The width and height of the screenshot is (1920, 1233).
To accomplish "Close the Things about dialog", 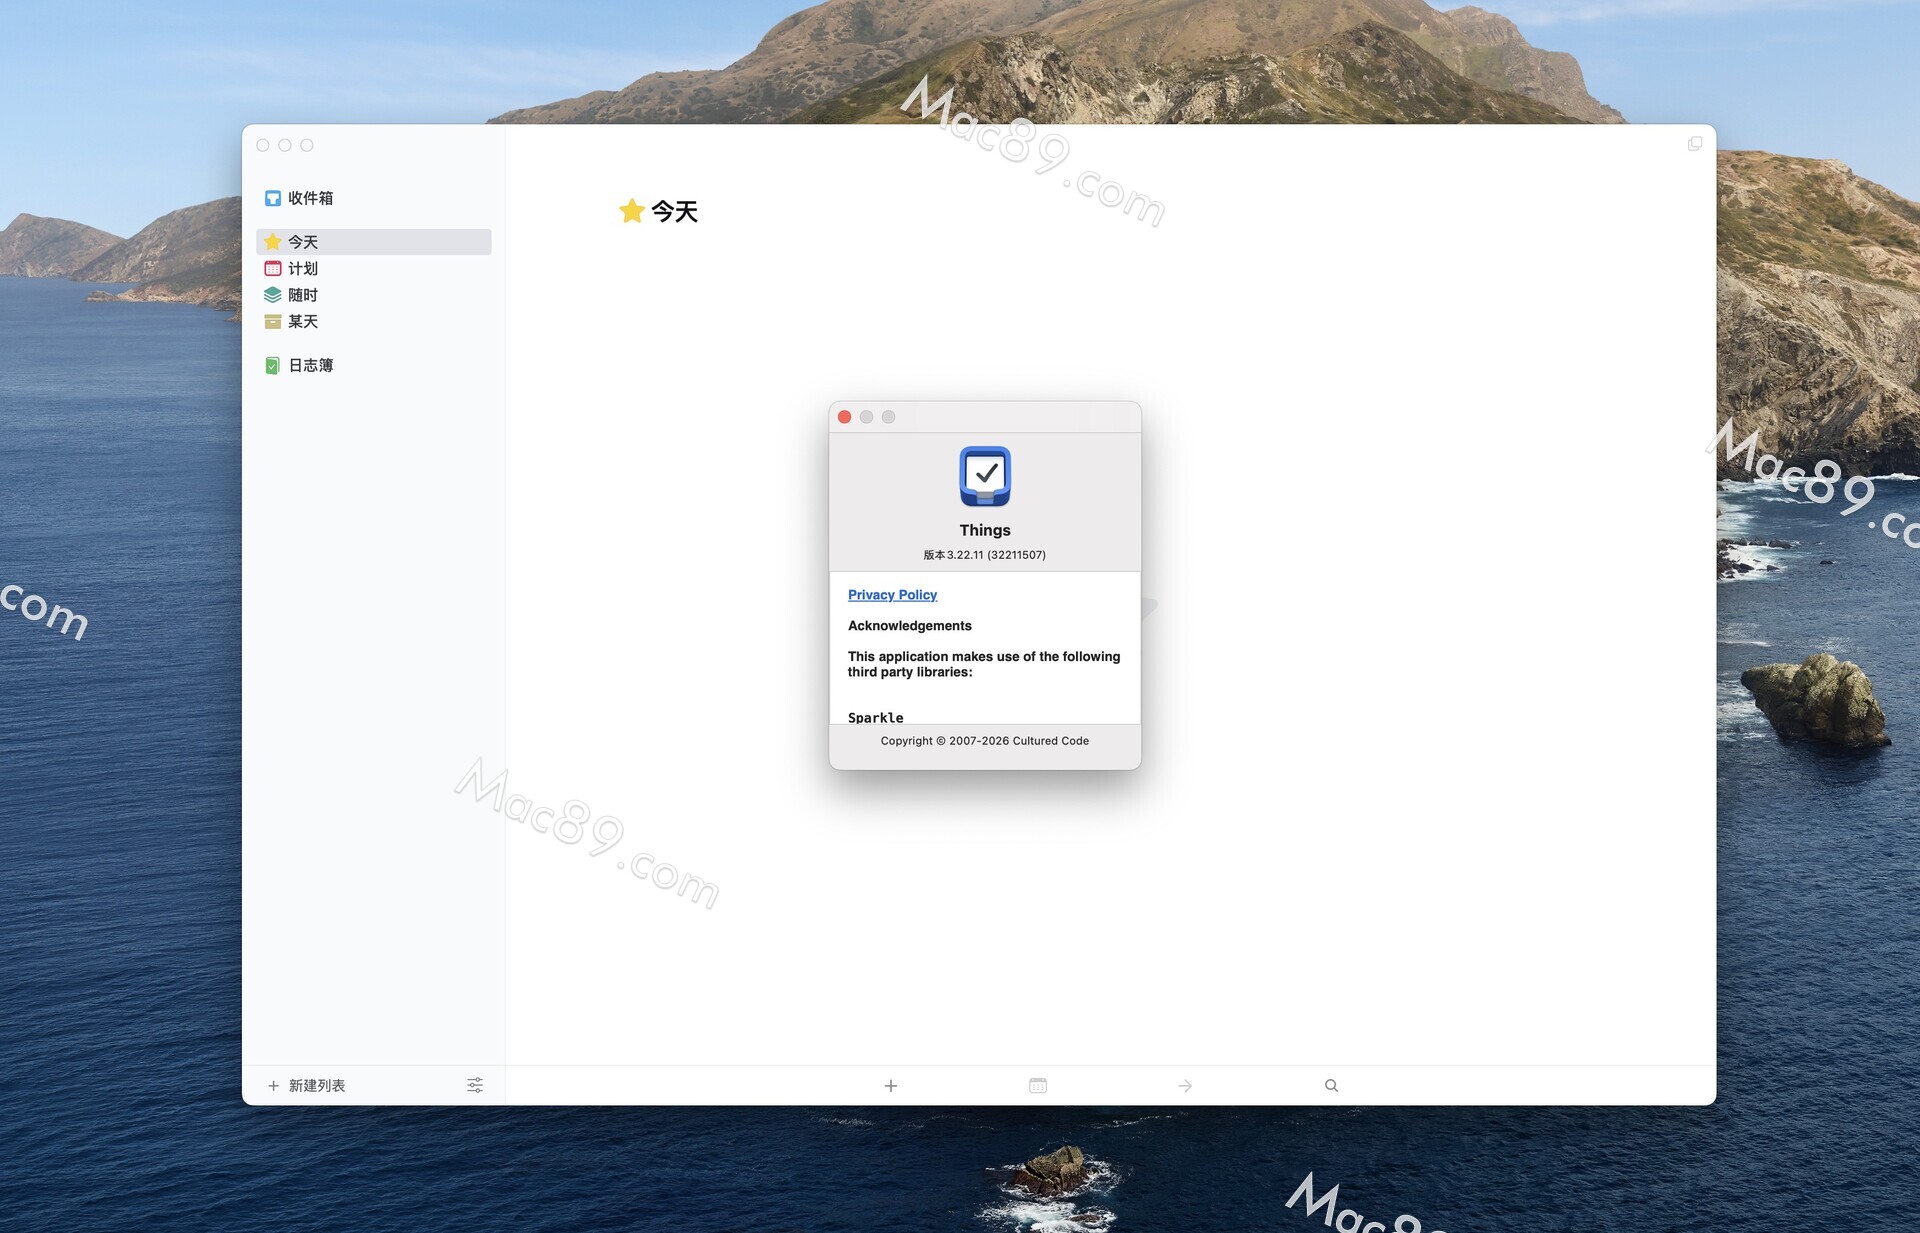I will pos(844,417).
